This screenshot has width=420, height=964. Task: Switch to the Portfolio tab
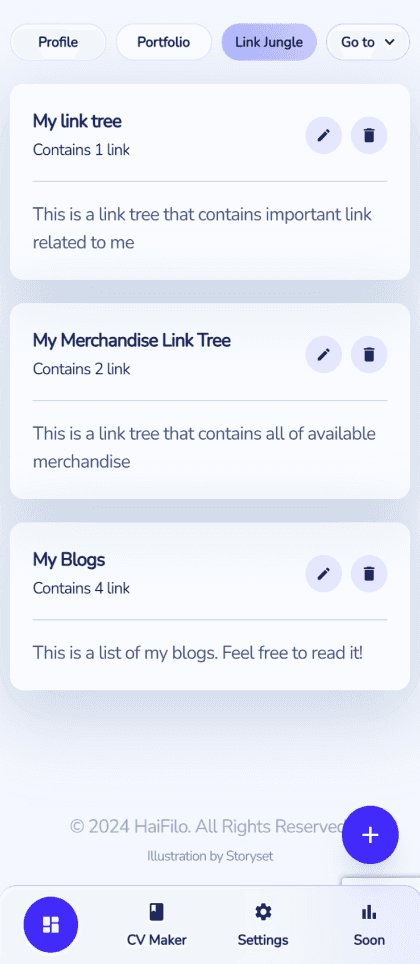tap(164, 42)
